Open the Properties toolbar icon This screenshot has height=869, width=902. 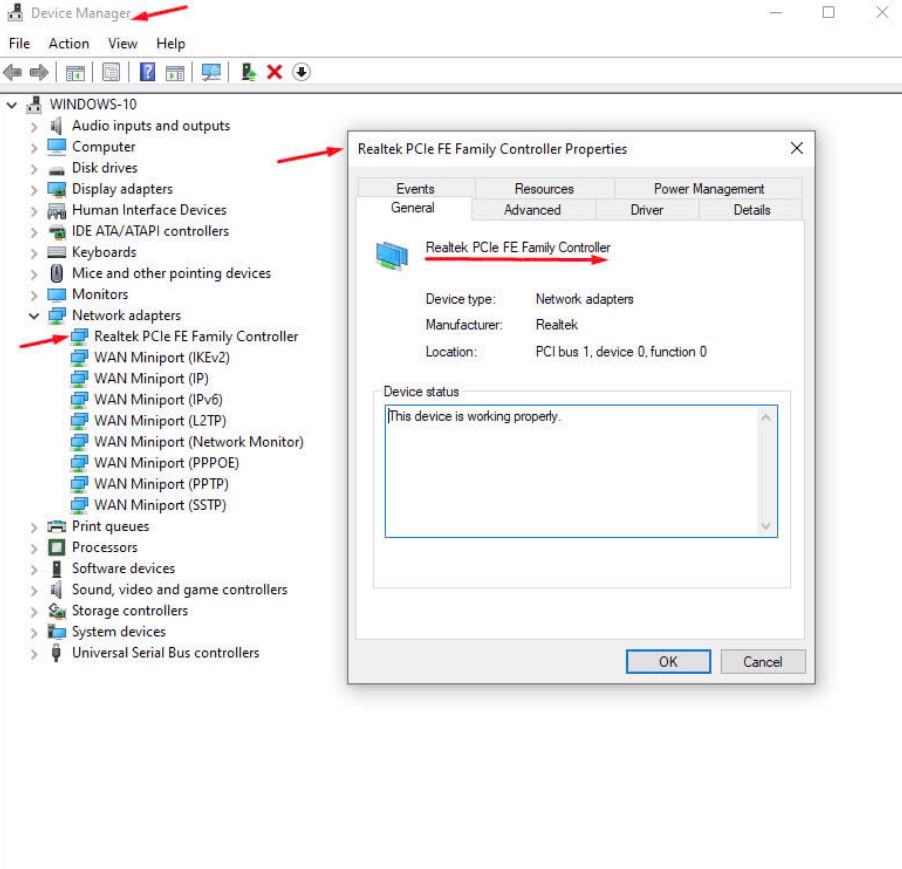click(111, 72)
